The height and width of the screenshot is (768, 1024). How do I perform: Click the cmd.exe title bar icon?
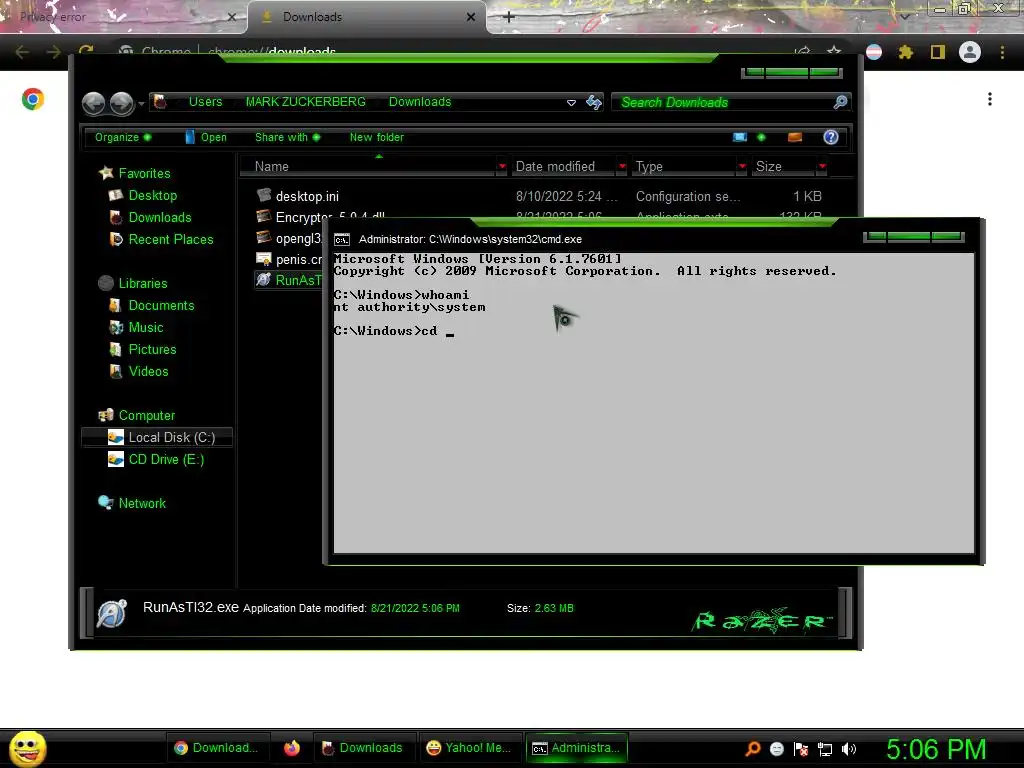[342, 240]
